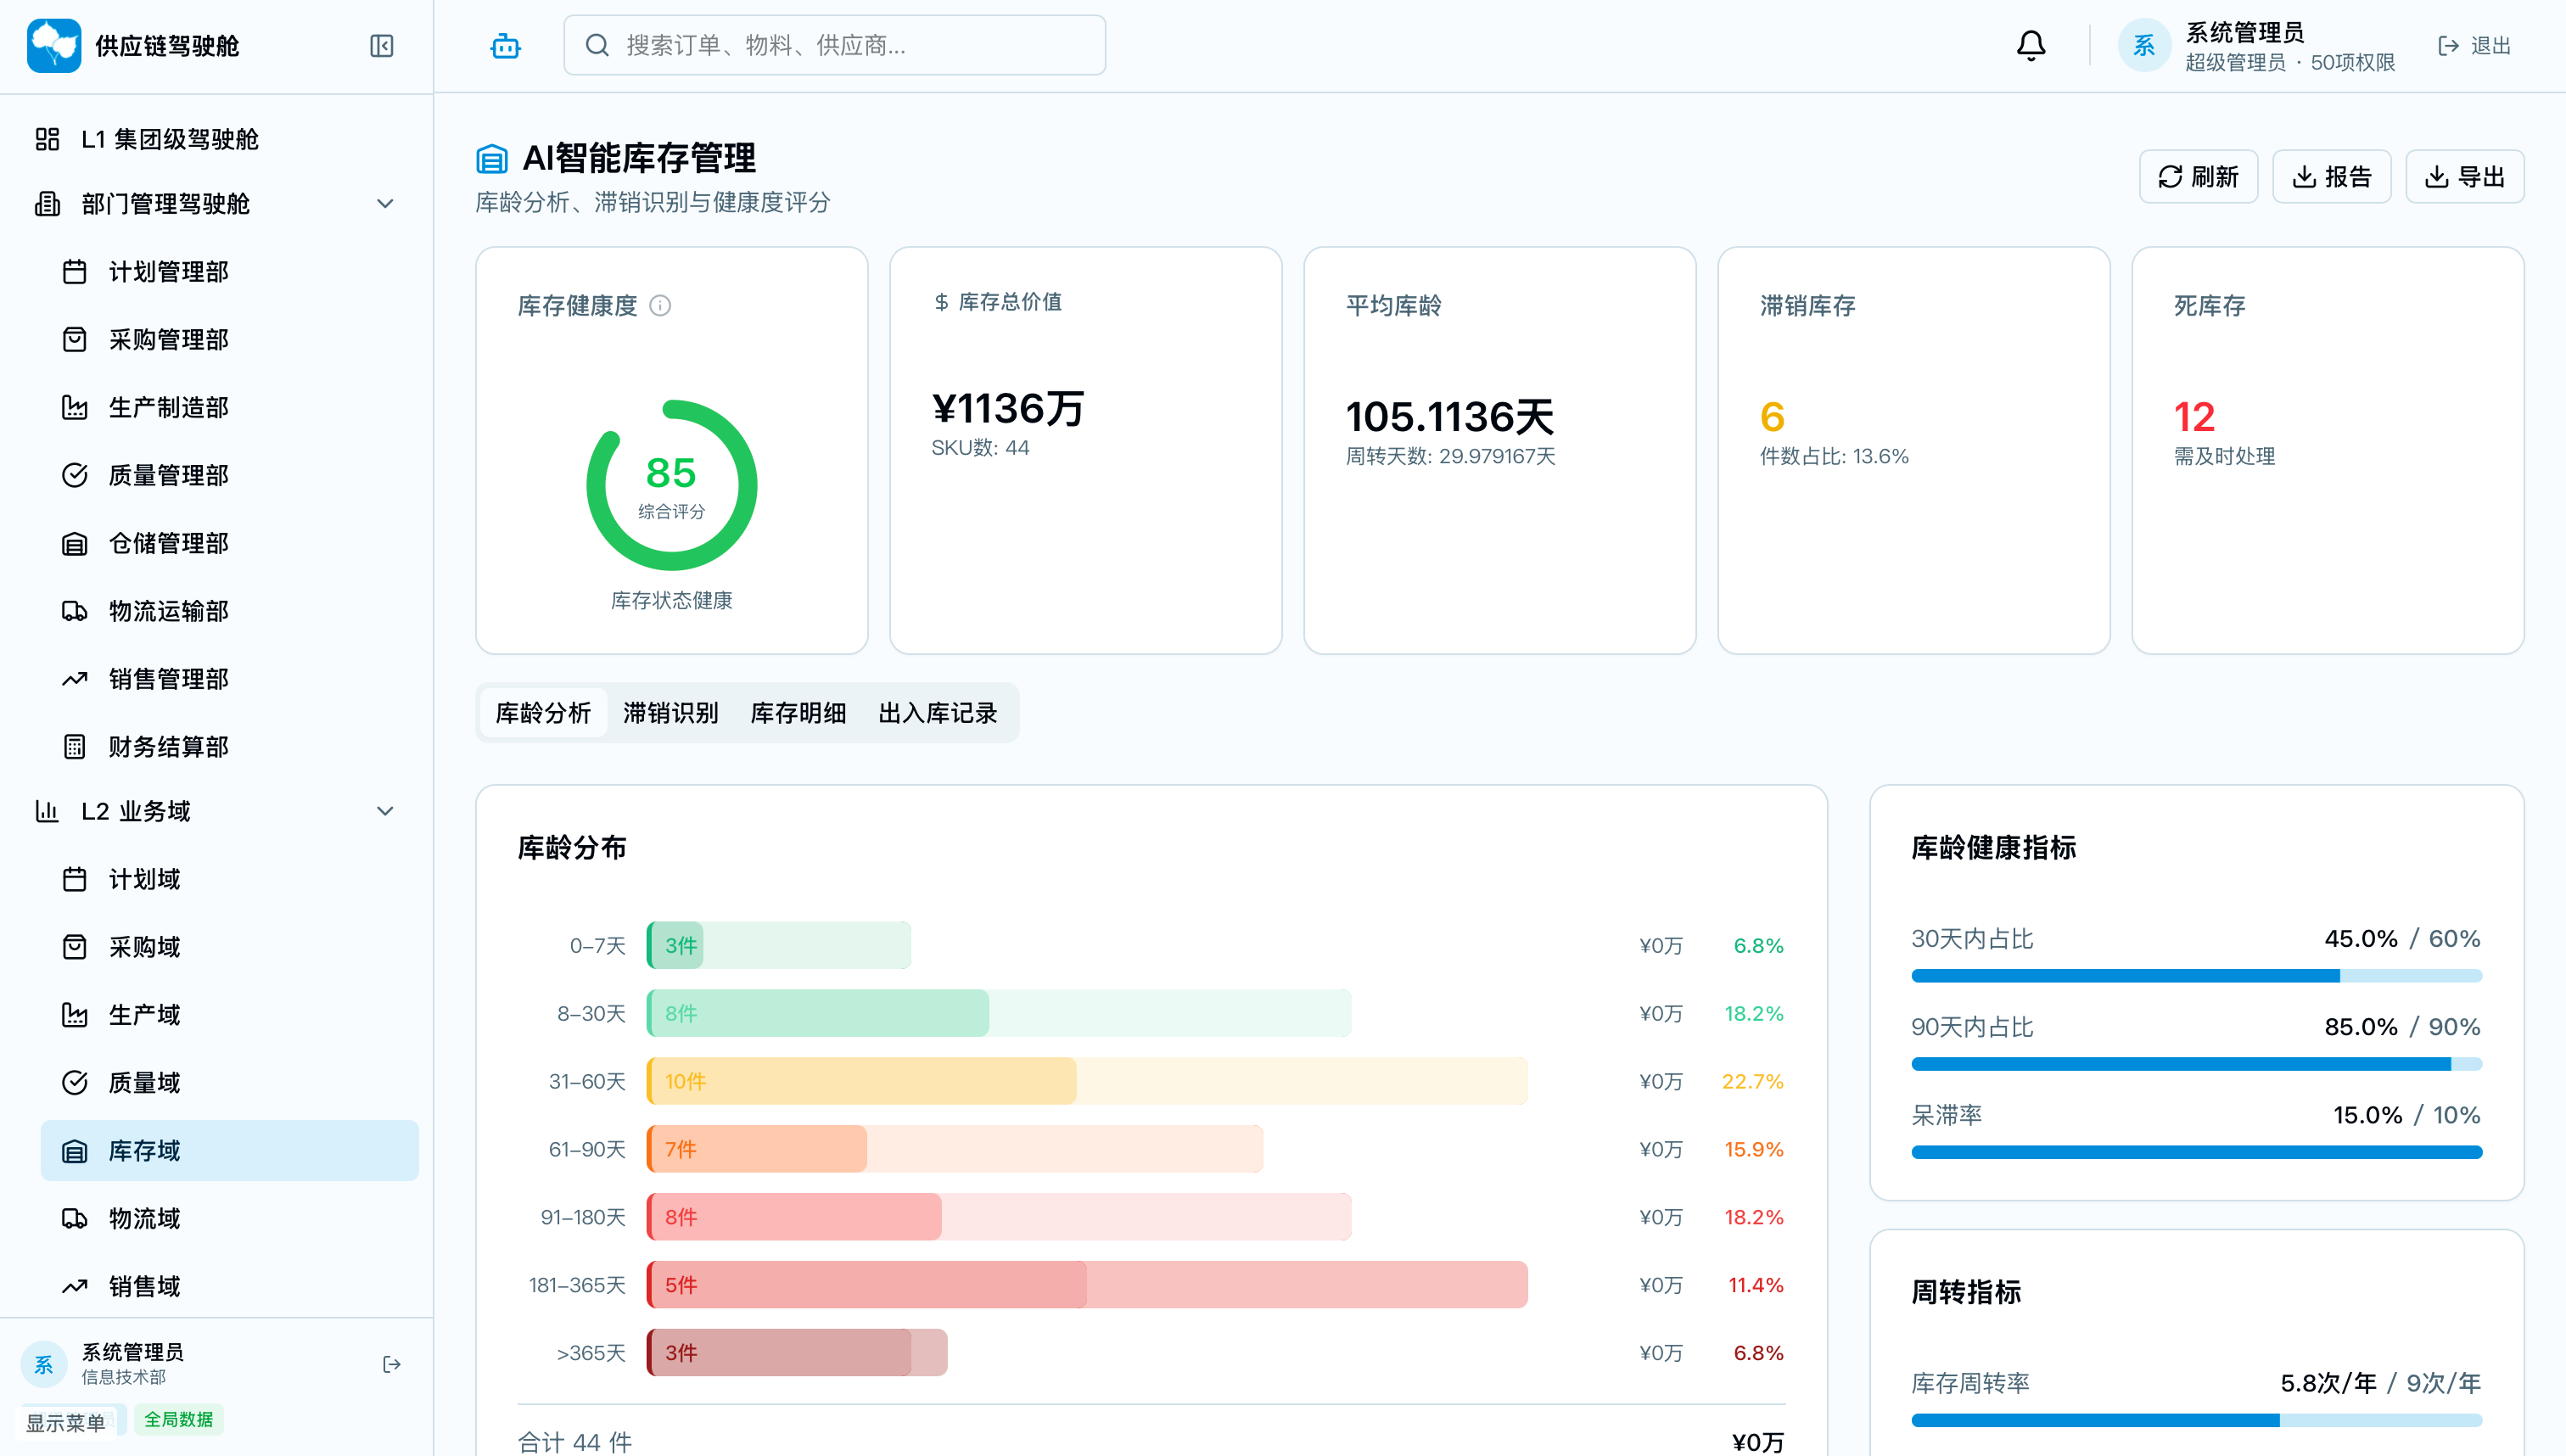Click the 合计 44 件 total text
Image resolution: width=2566 pixels, height=1456 pixels.
[x=574, y=1442]
